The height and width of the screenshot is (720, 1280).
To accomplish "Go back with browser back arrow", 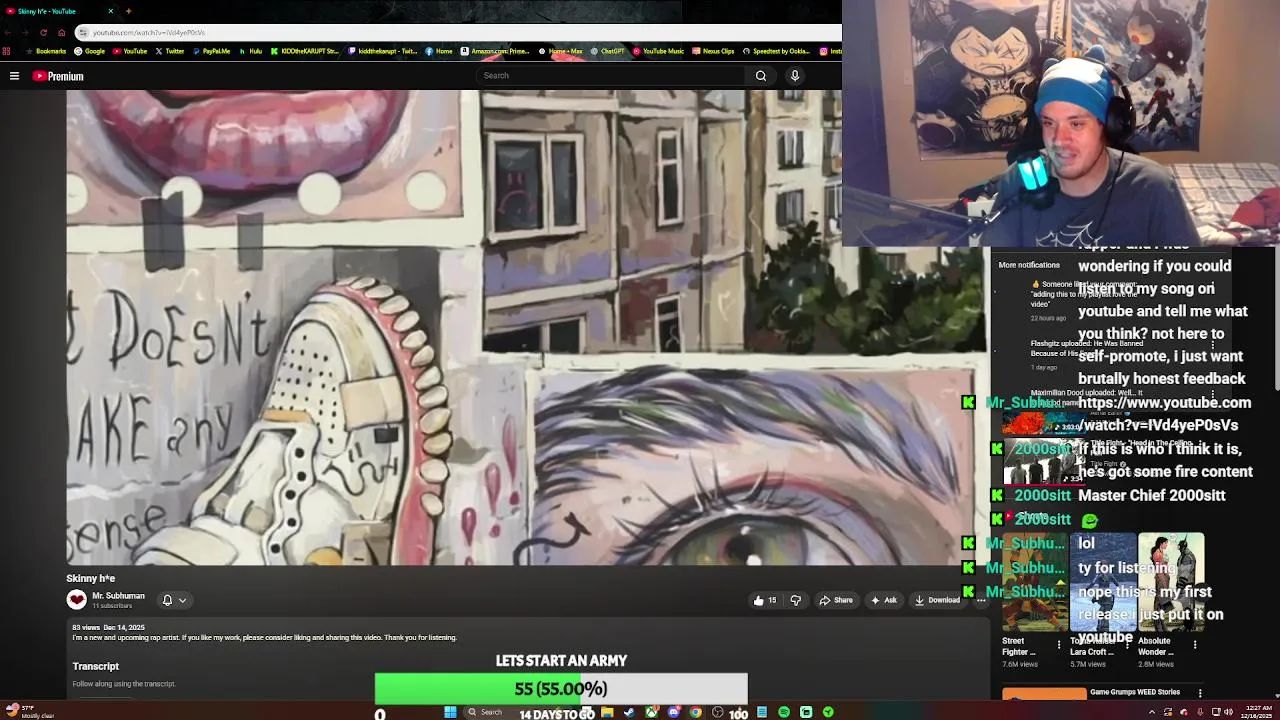I will coord(8,32).
